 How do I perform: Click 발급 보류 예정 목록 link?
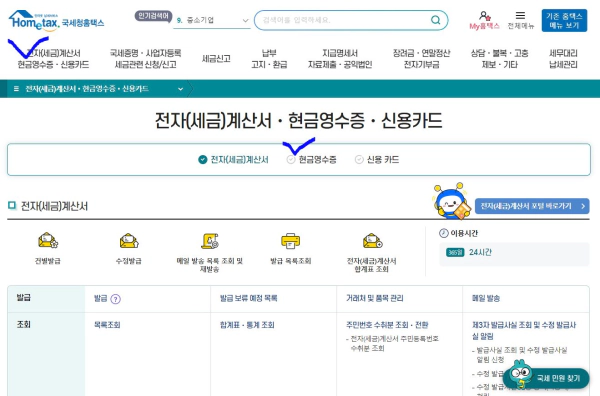pyautogui.click(x=248, y=298)
